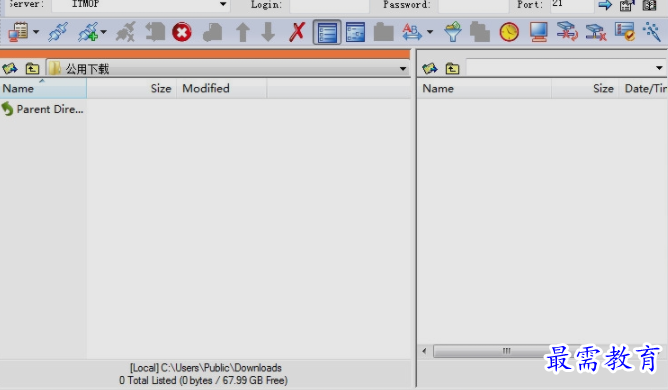
Task: Expand the Quick Connect dropdown arrow
Action: coord(104,32)
